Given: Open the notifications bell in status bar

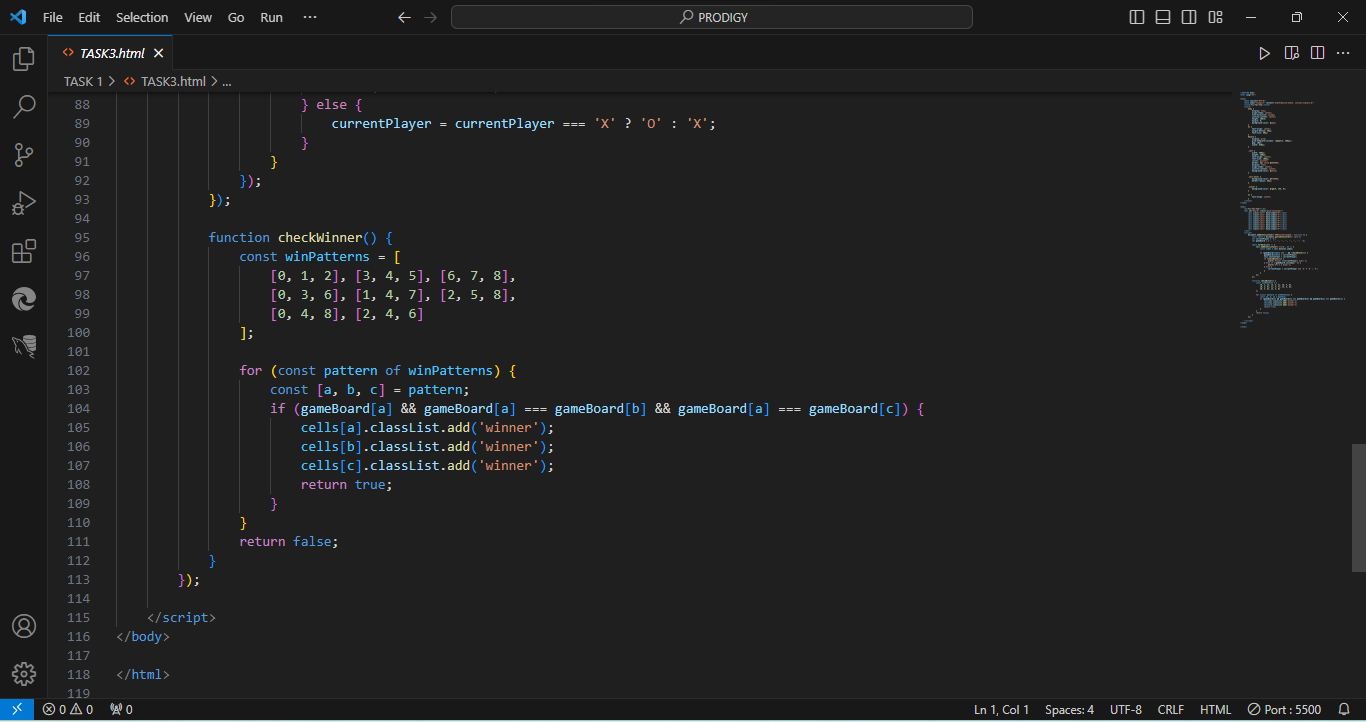Looking at the screenshot, I should (x=1344, y=710).
